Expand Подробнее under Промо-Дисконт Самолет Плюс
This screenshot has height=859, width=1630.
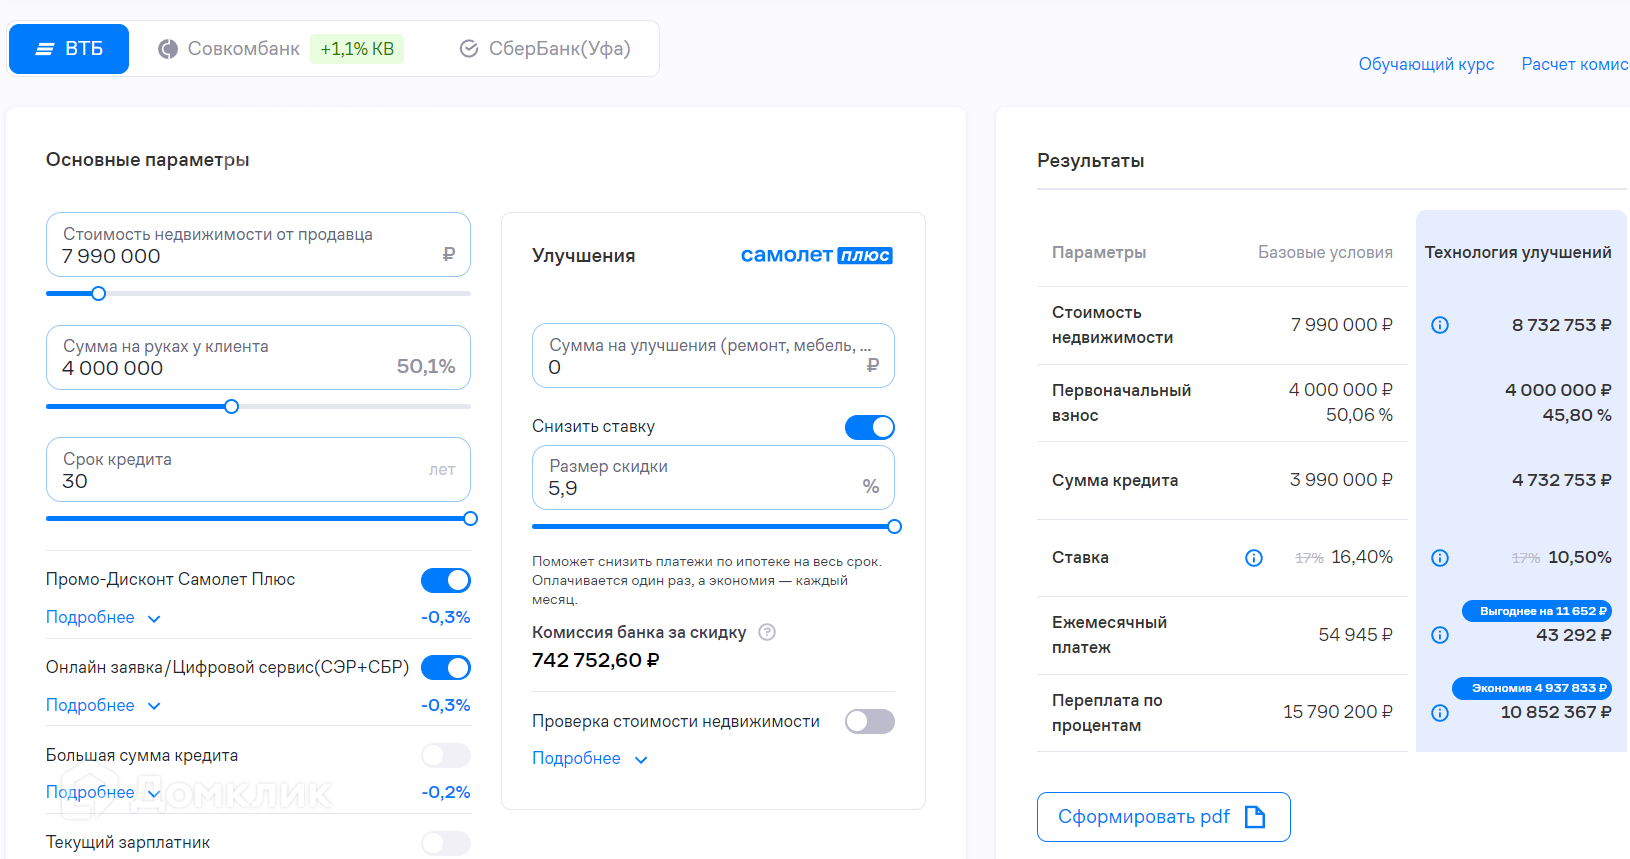point(103,618)
